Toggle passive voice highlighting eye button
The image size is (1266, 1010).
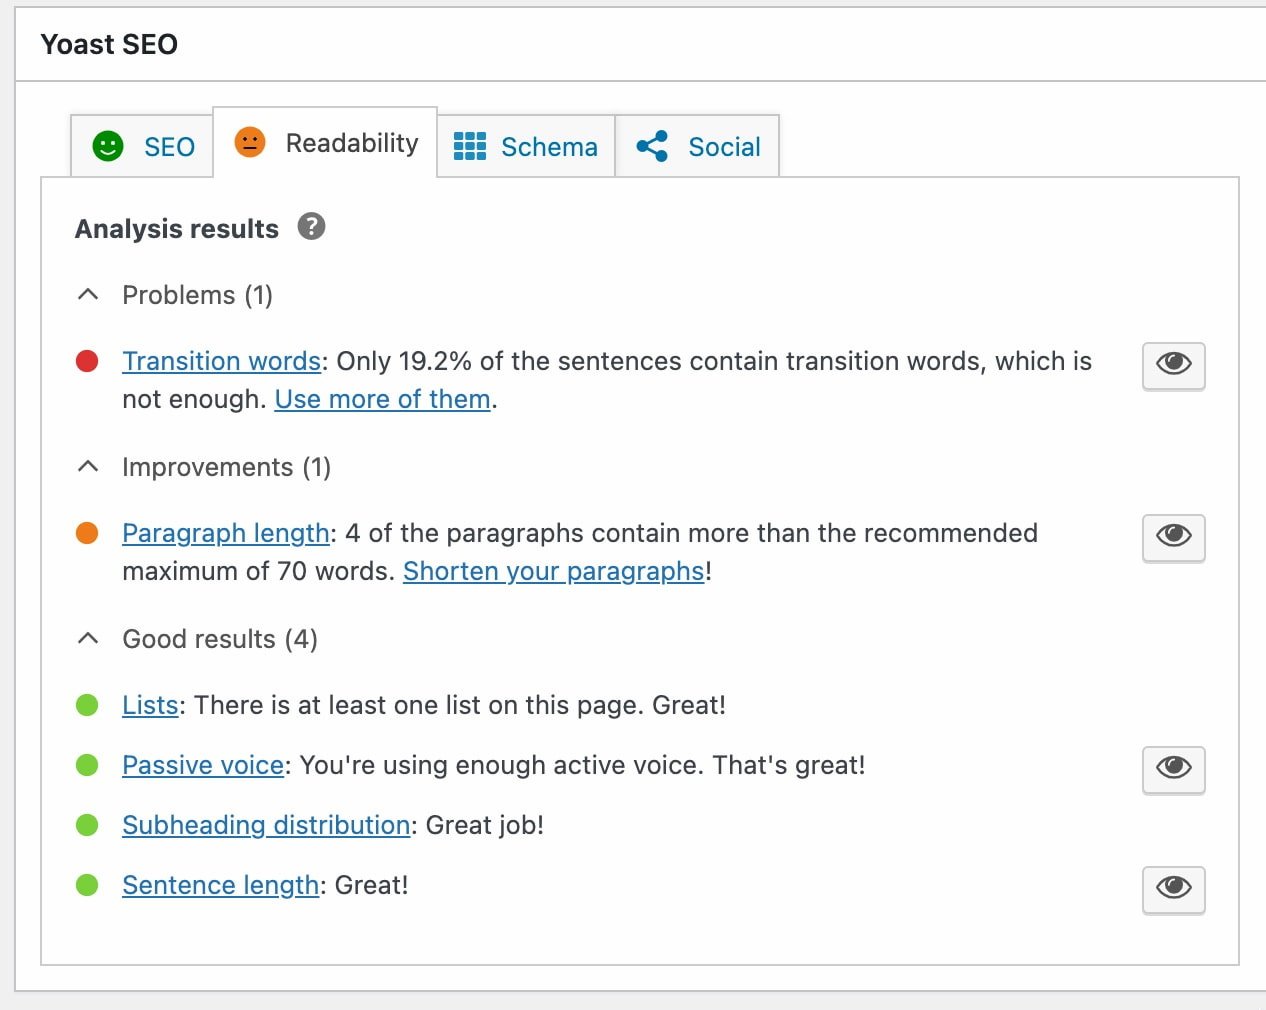1173,768
